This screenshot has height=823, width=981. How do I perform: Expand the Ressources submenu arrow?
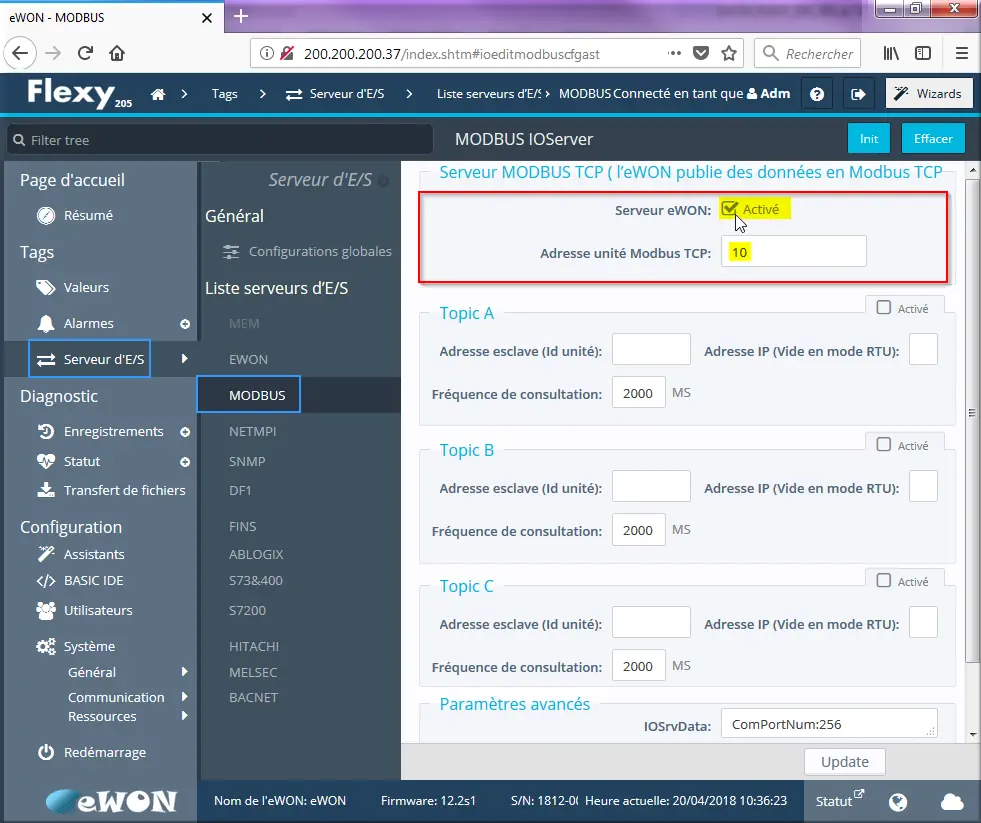[x=185, y=715]
